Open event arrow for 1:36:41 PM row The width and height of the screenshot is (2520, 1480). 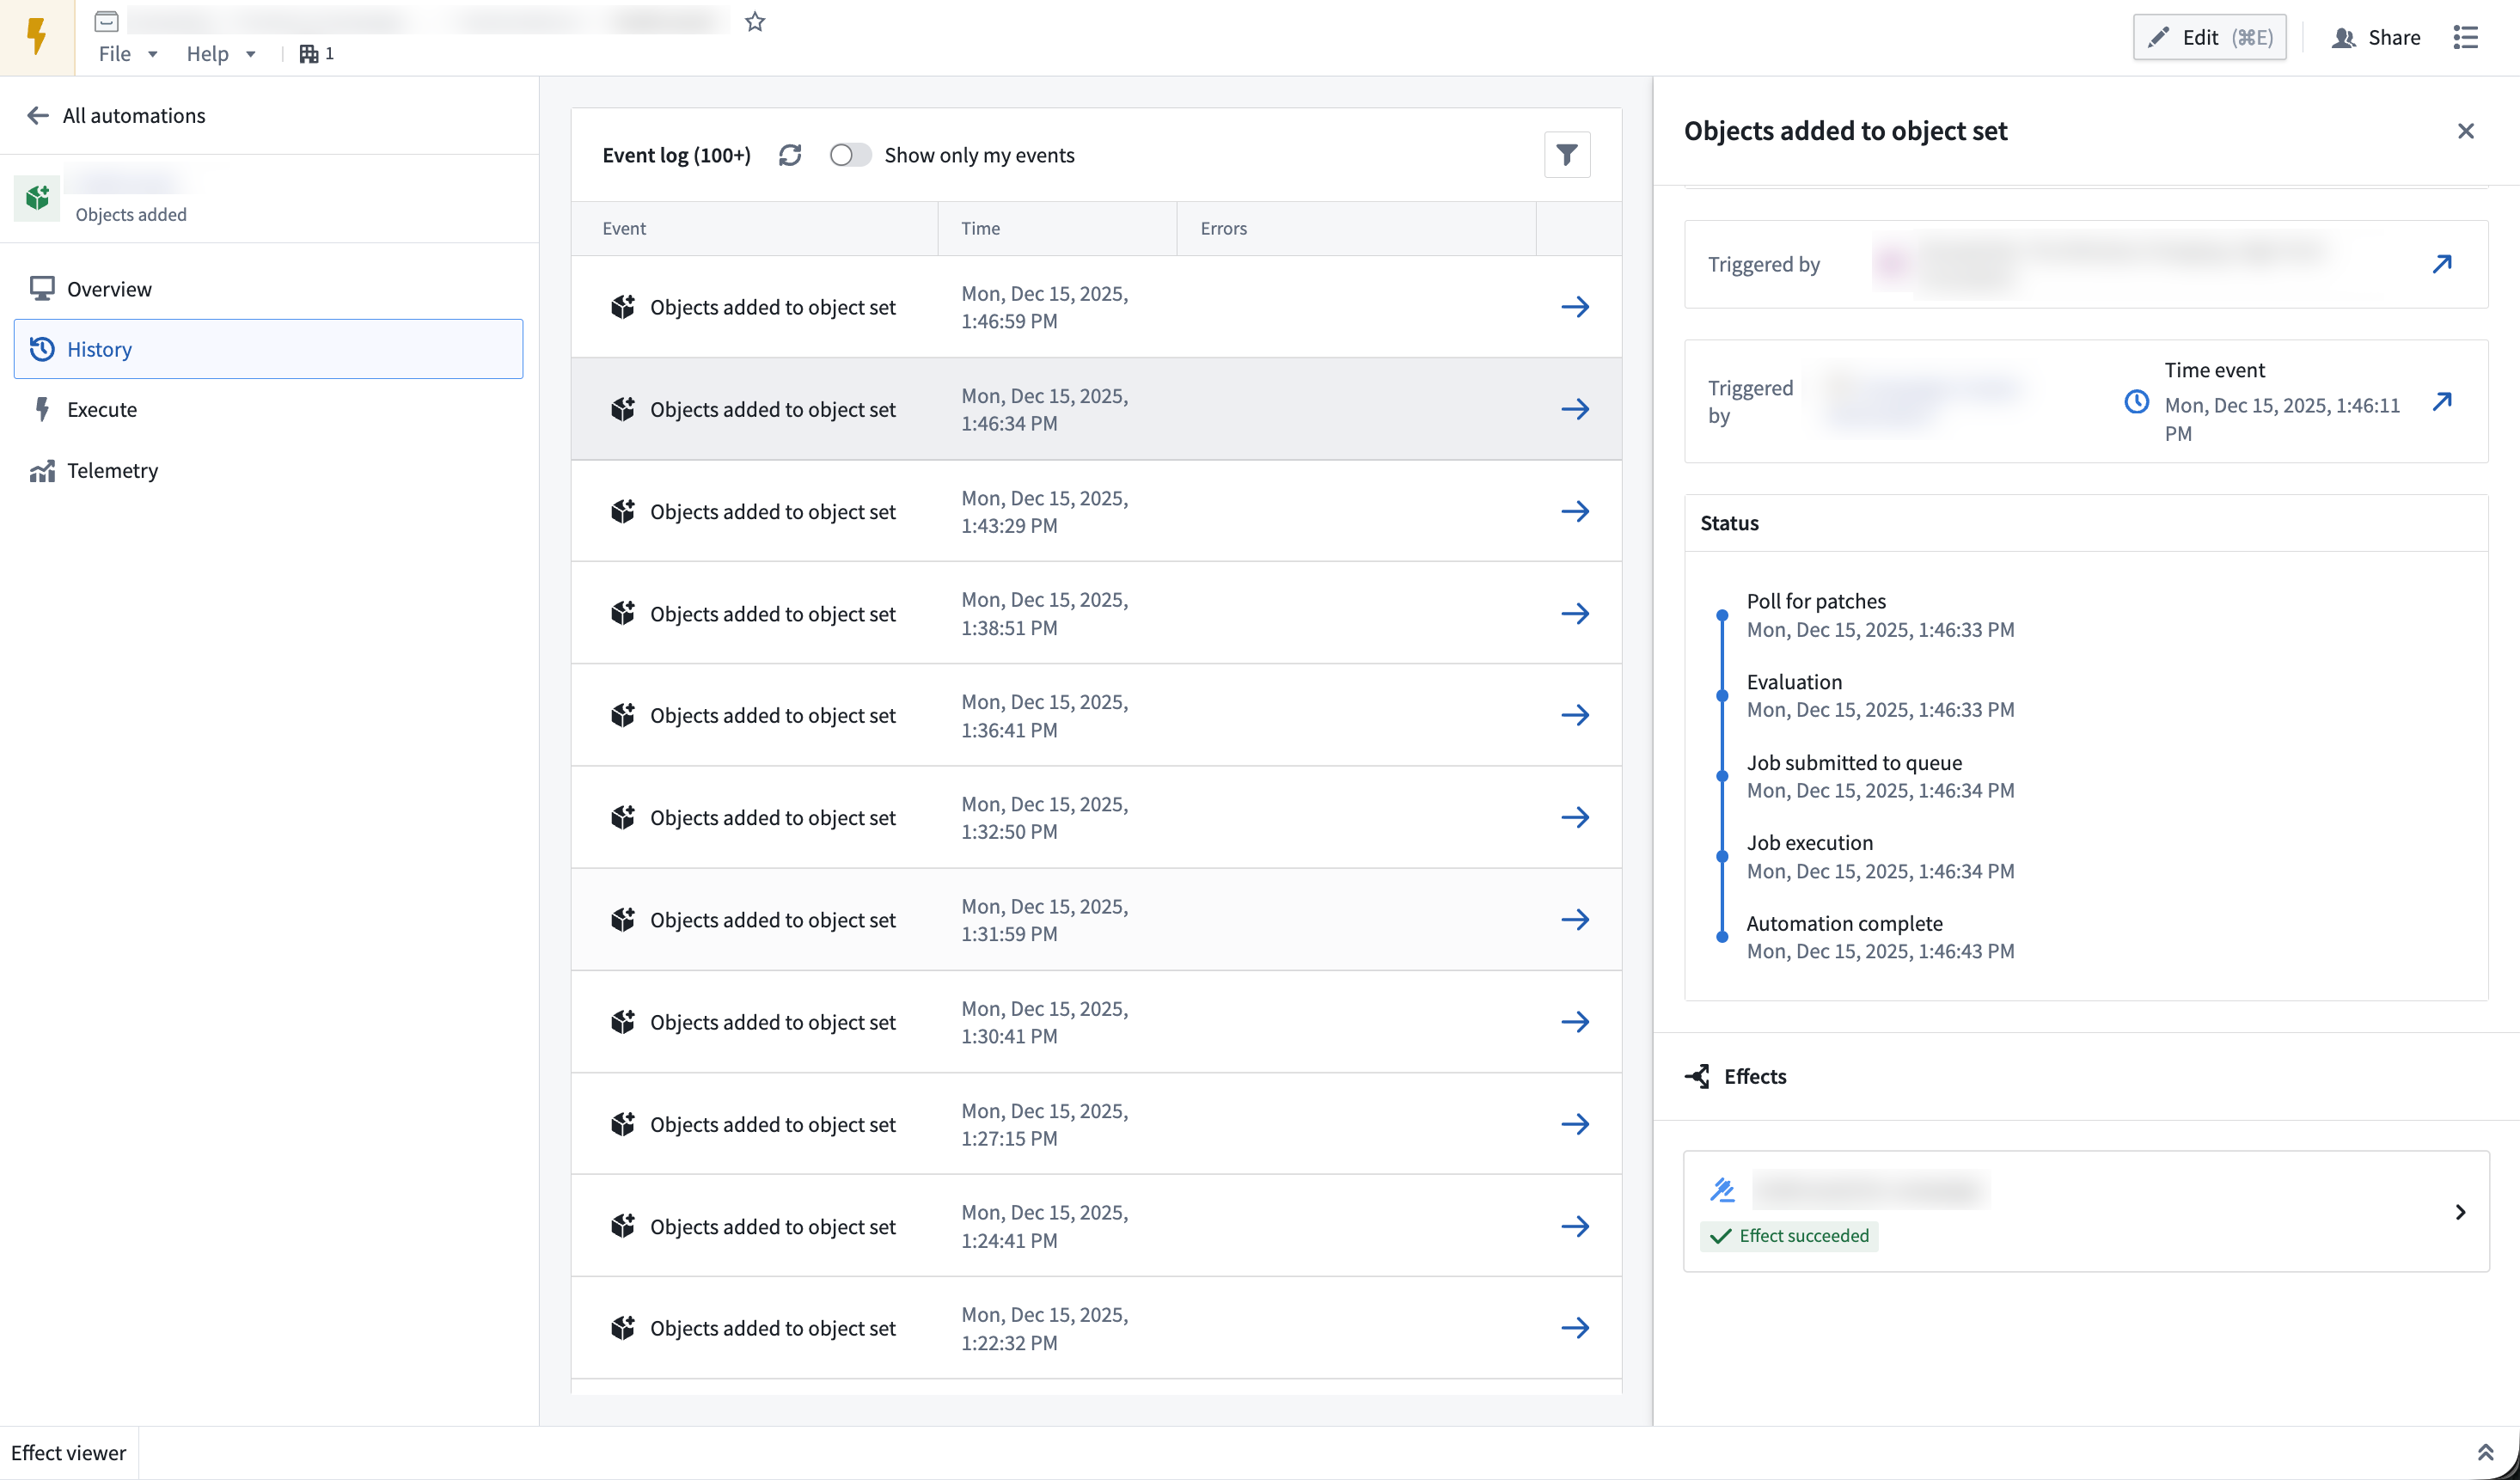click(x=1575, y=715)
